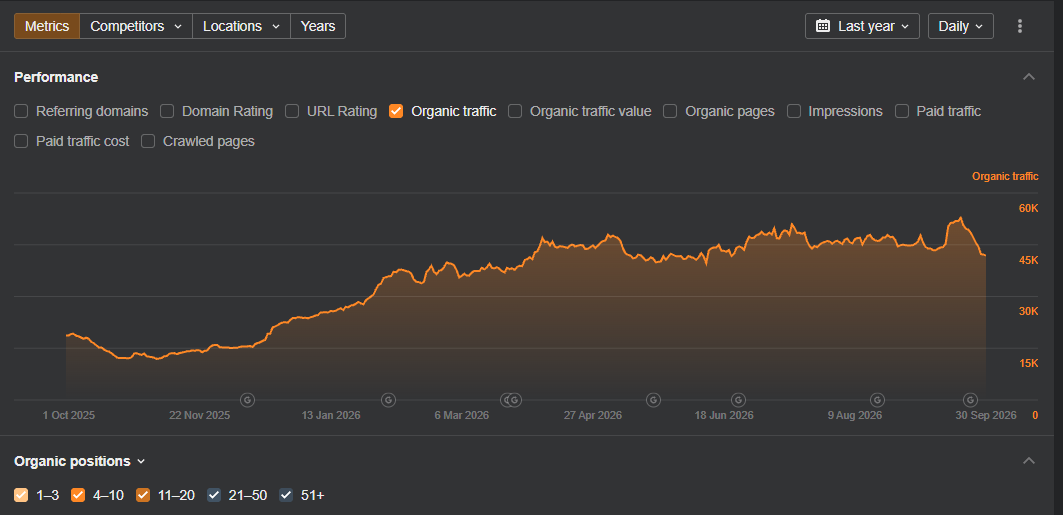1063x515 pixels.
Task: Click the 18 Jun 2026 date label
Action: [724, 415]
